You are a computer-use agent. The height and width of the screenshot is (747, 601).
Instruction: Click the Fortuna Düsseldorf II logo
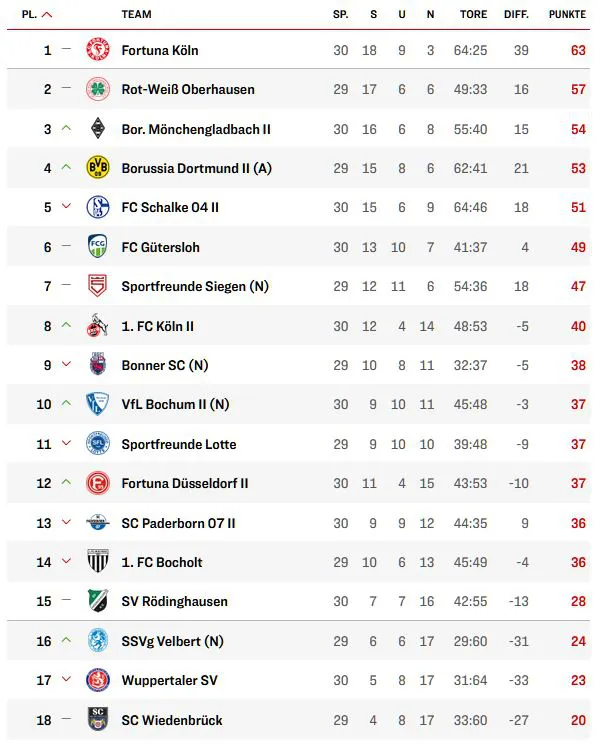pos(97,483)
